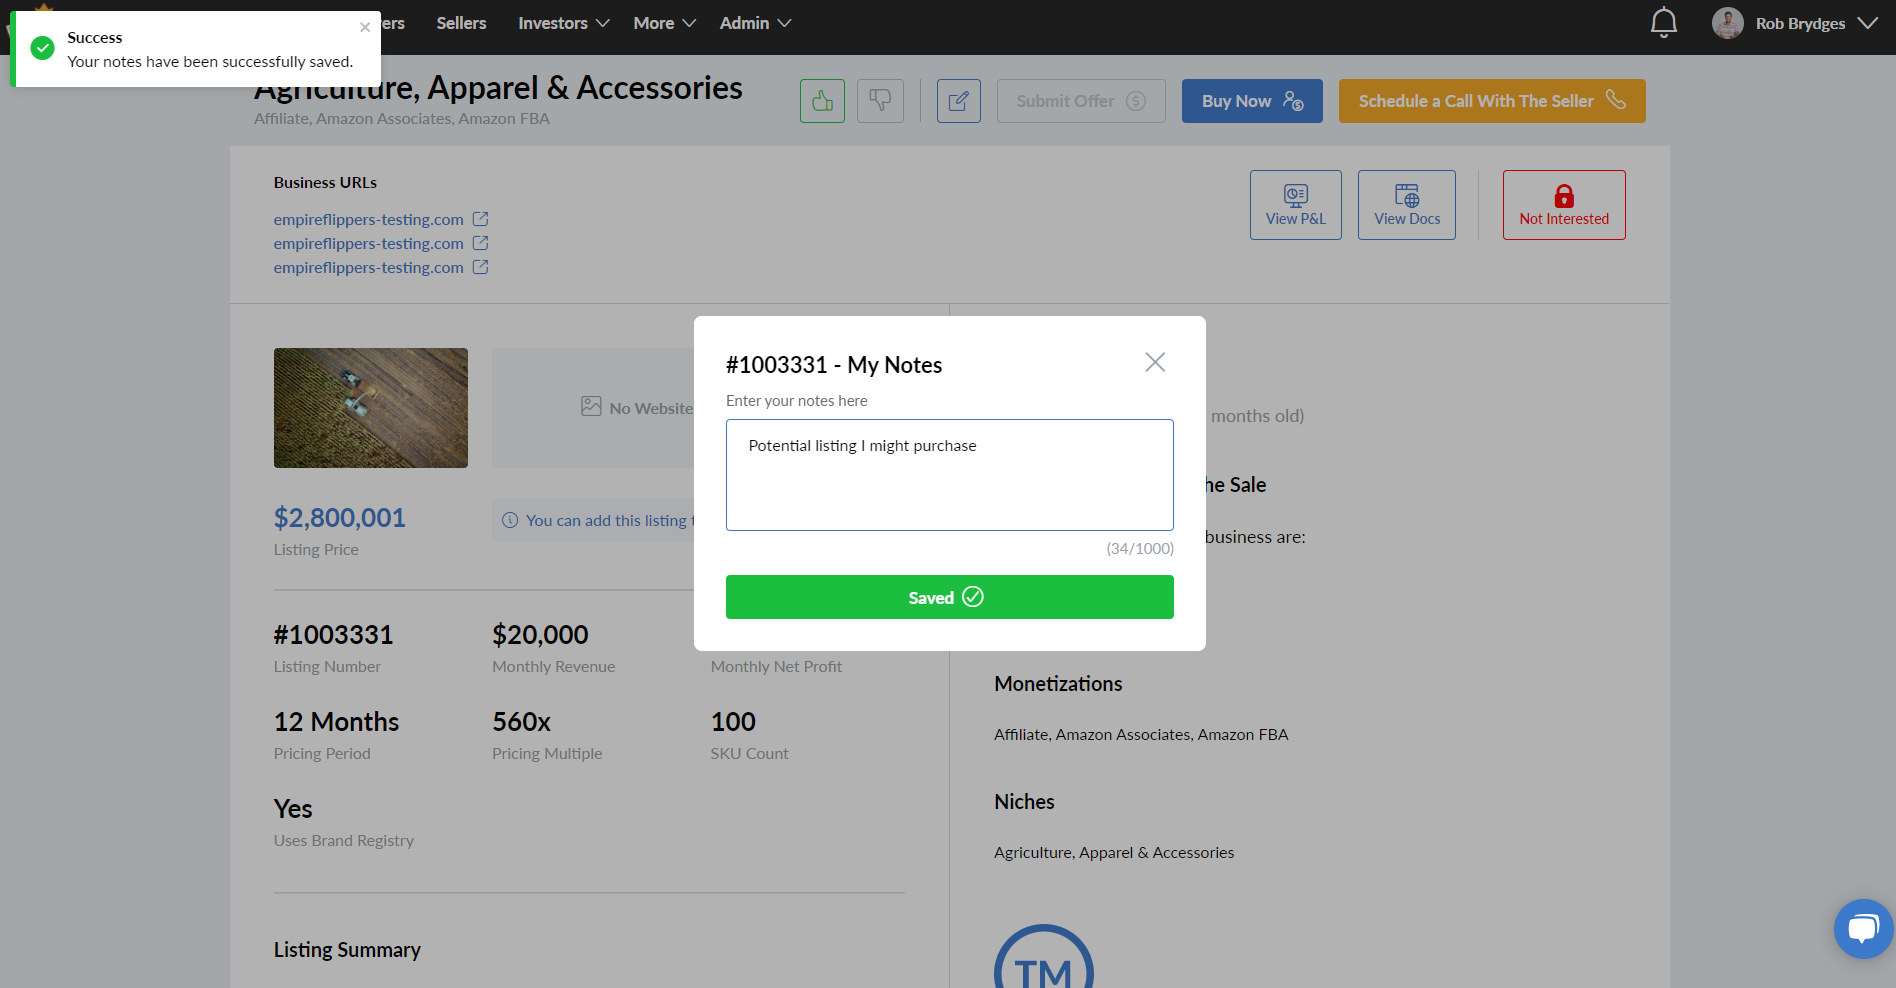Click the Buy Now button

tap(1252, 101)
